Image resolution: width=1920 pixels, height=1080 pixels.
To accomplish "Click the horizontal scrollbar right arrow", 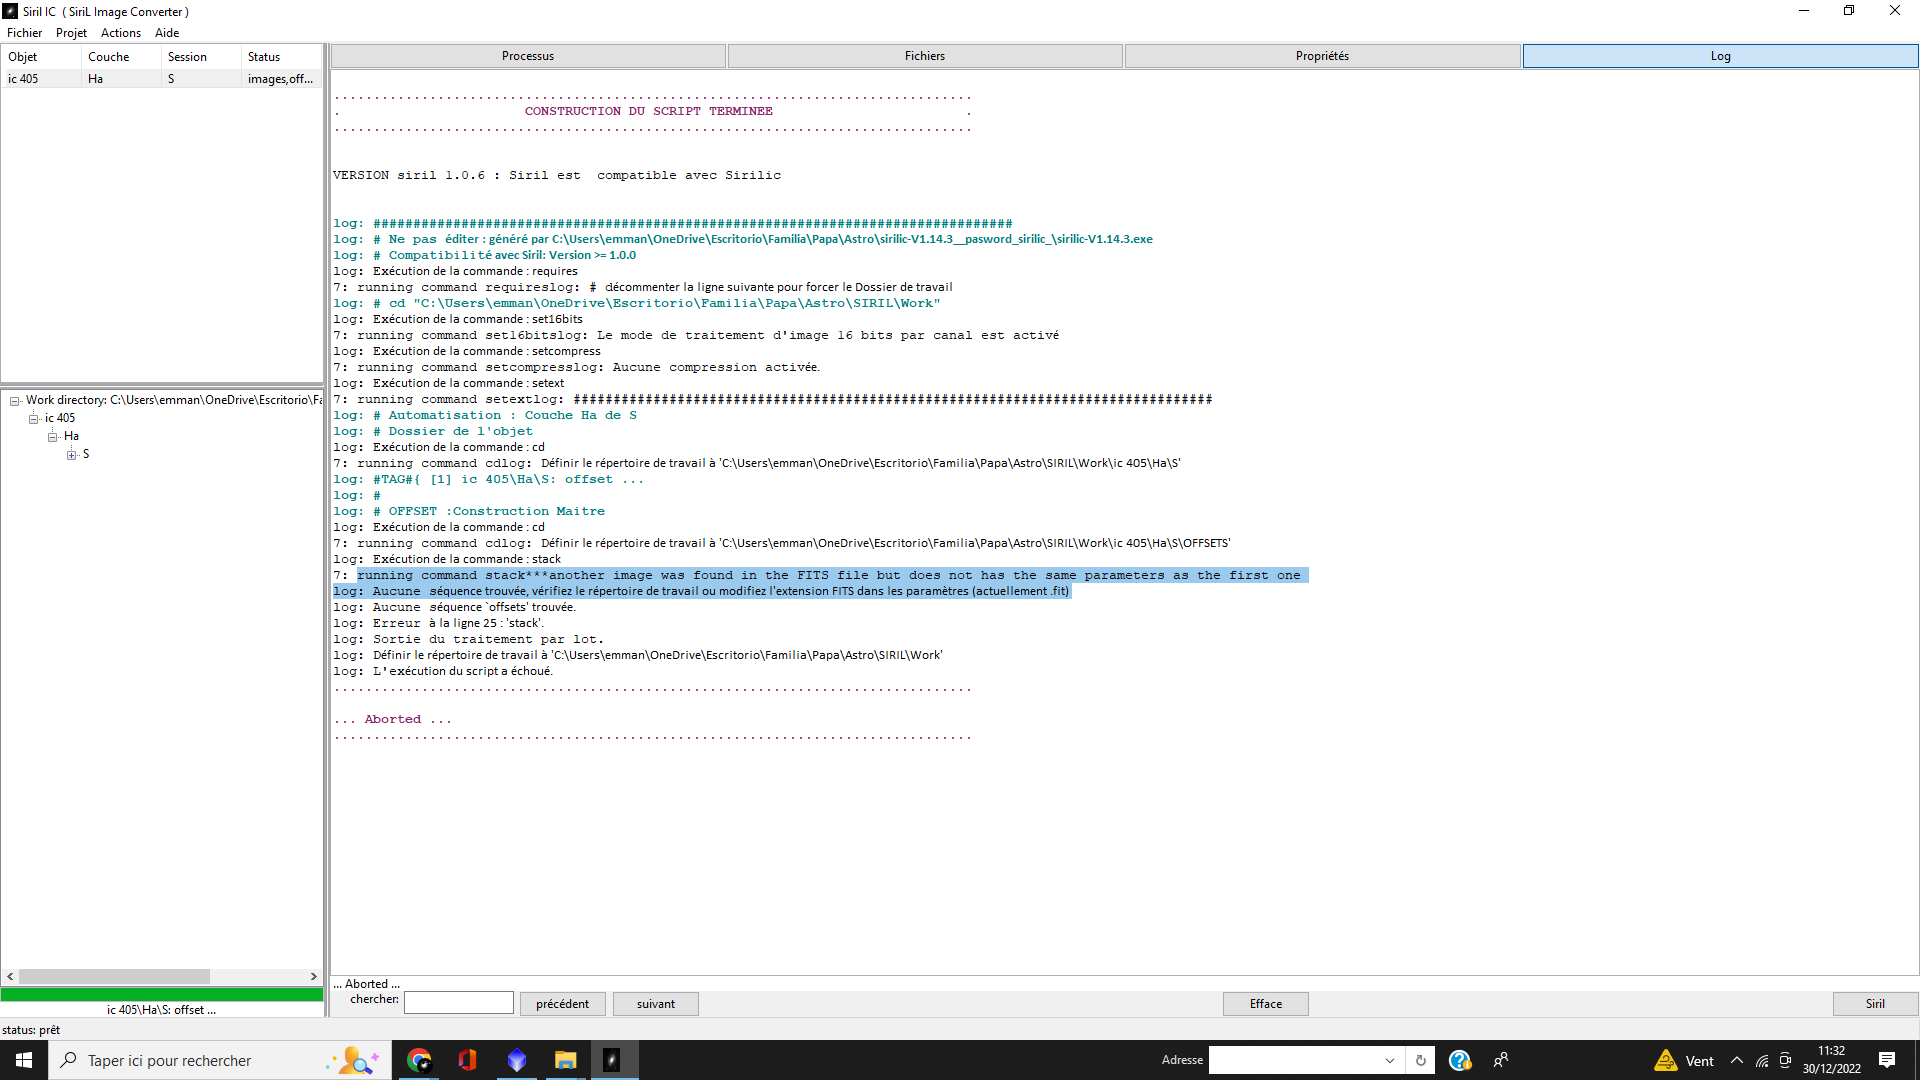I will pyautogui.click(x=313, y=976).
